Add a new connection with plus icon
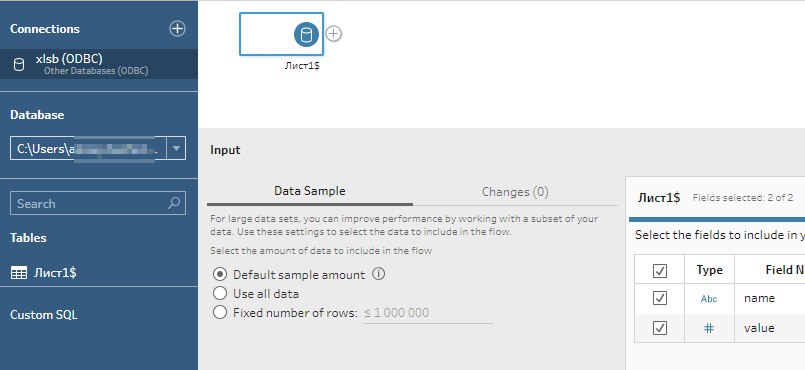This screenshot has height=370, width=805. tap(177, 29)
